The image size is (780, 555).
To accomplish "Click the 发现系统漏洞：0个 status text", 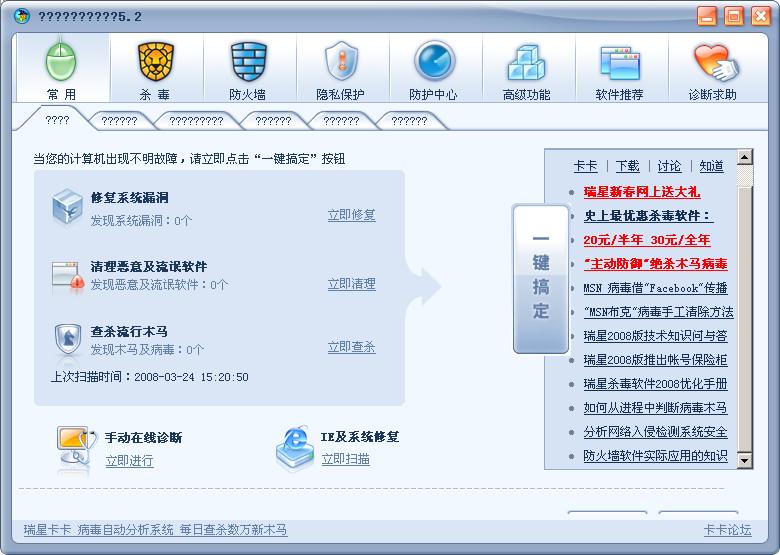I will (x=141, y=220).
